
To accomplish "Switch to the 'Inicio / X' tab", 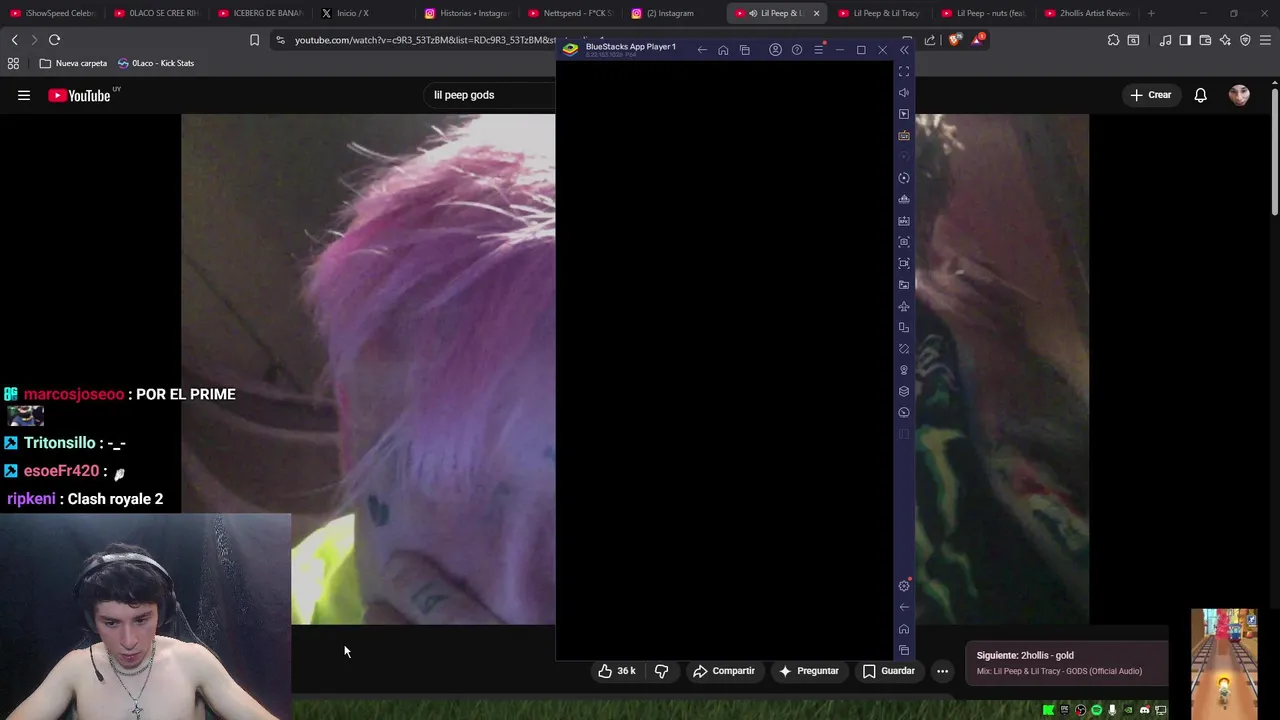I will tap(364, 13).
